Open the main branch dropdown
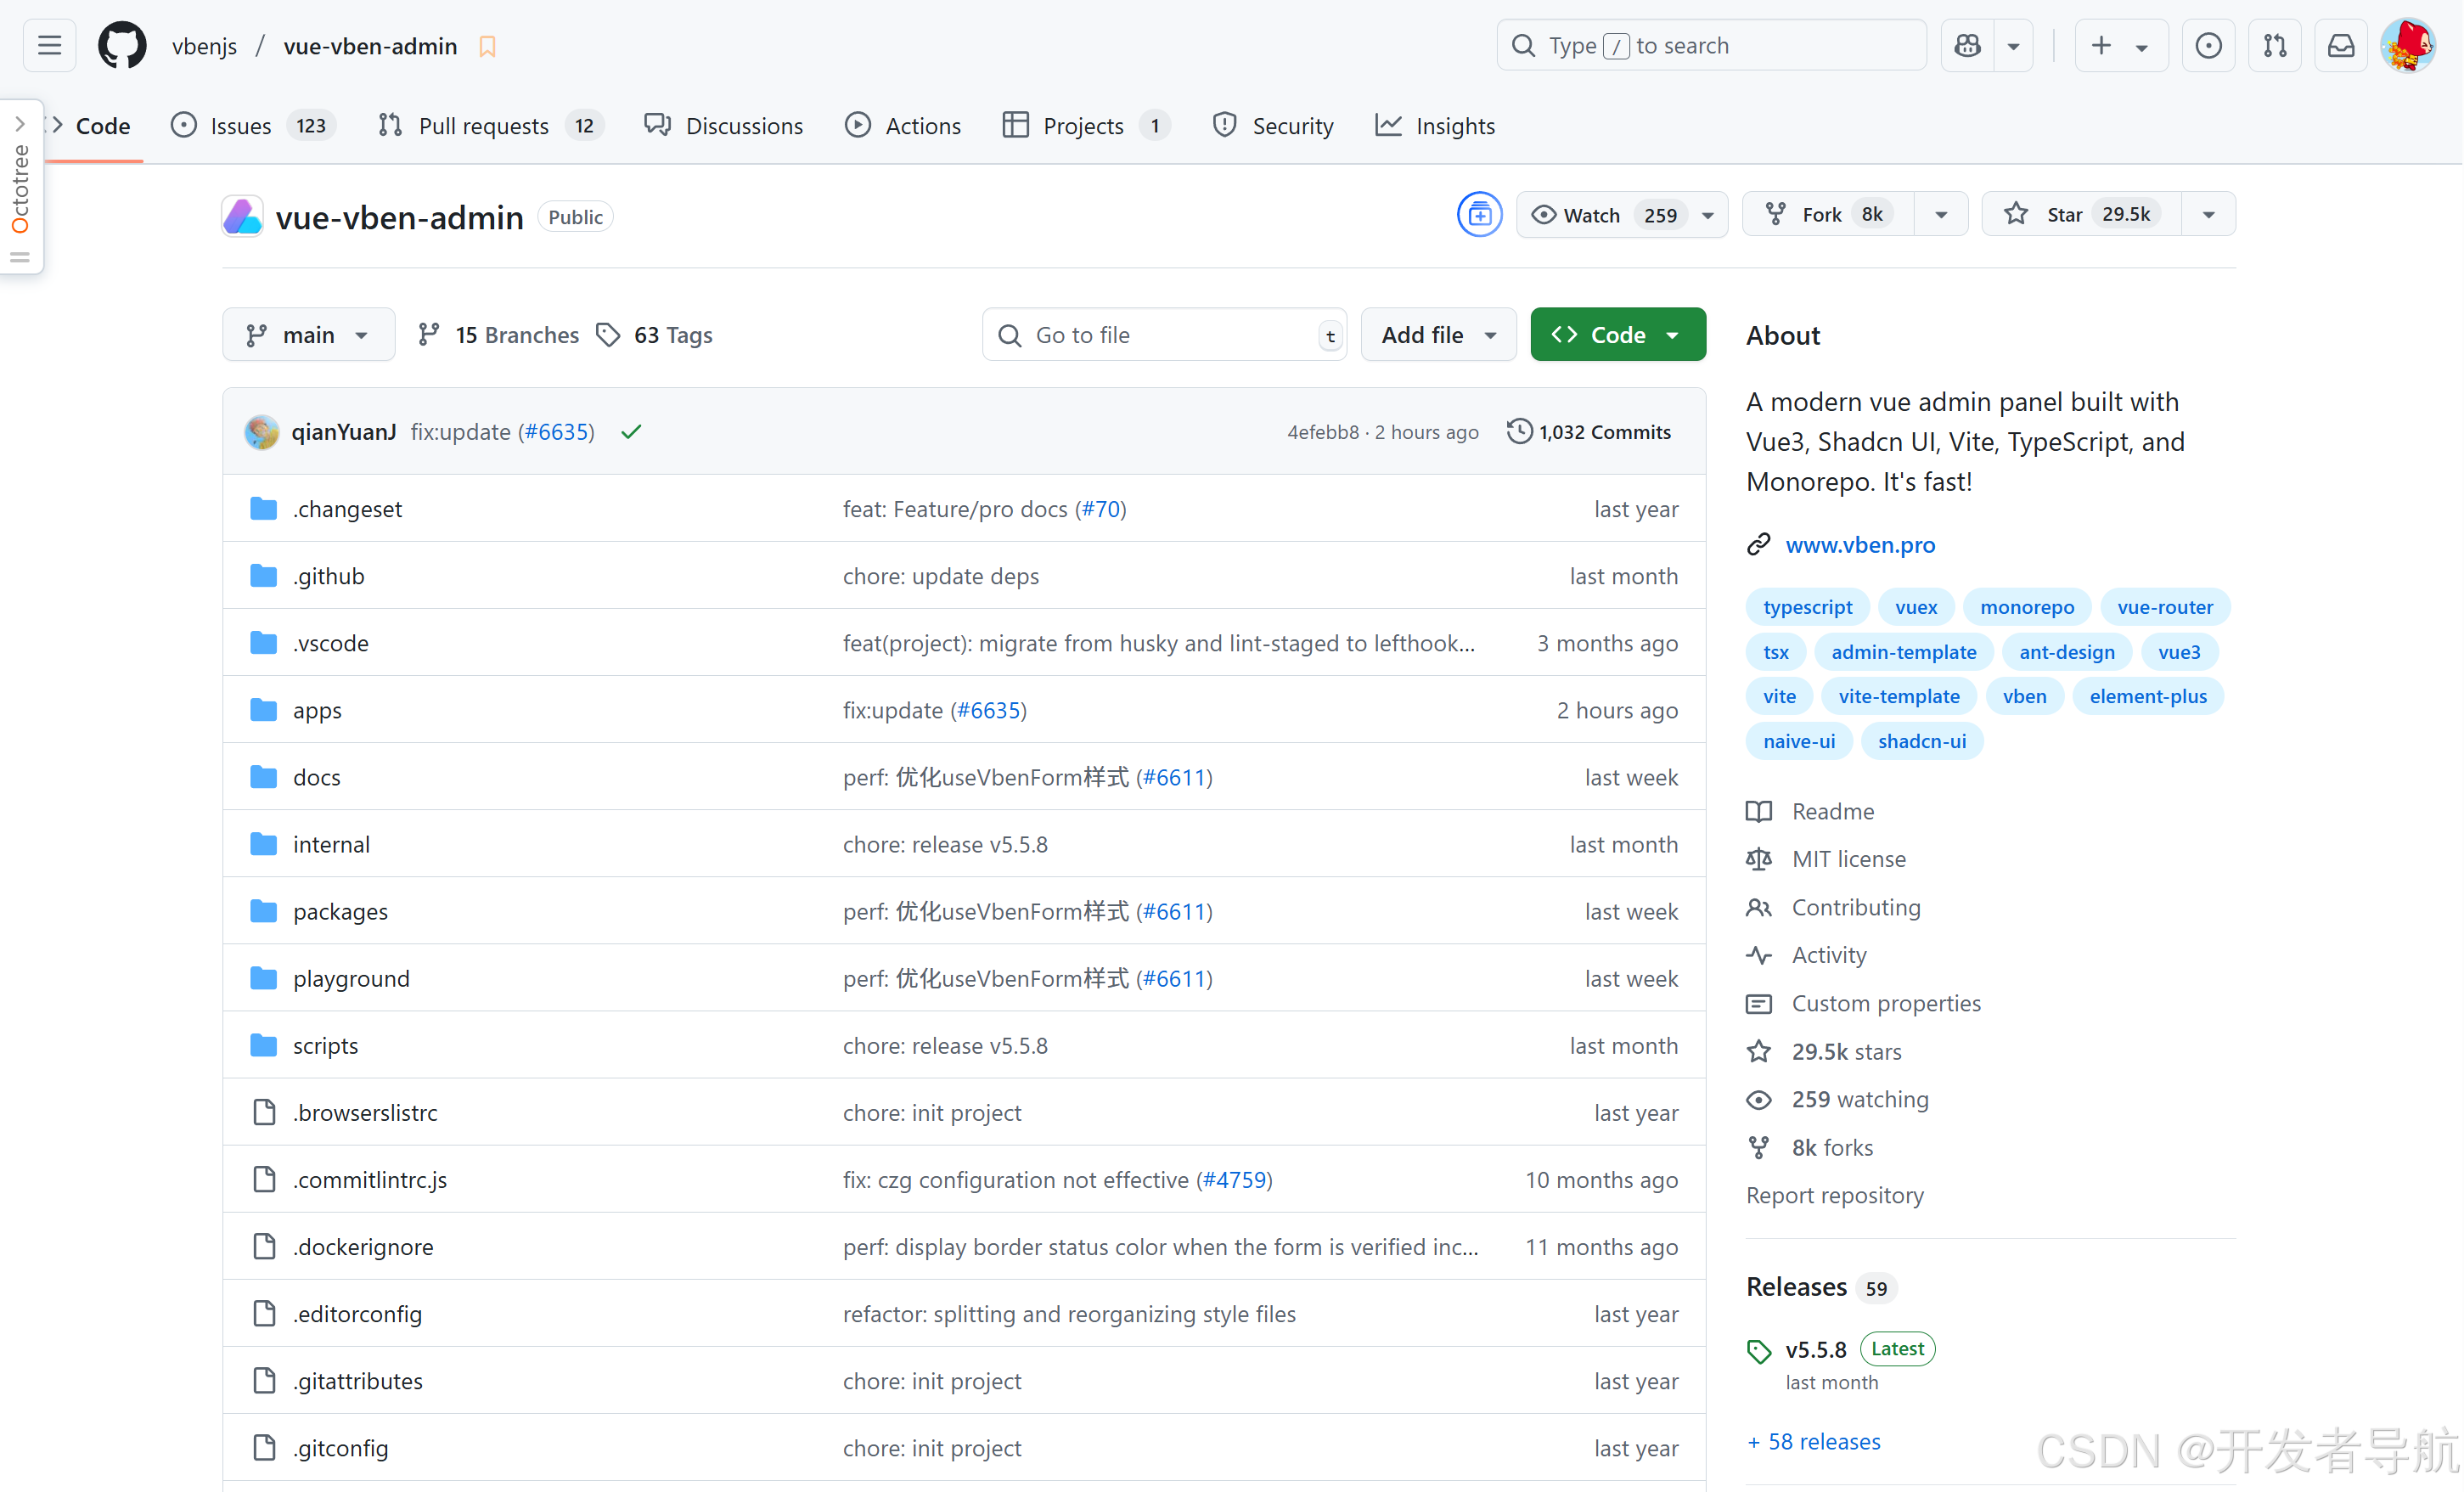 click(x=308, y=335)
